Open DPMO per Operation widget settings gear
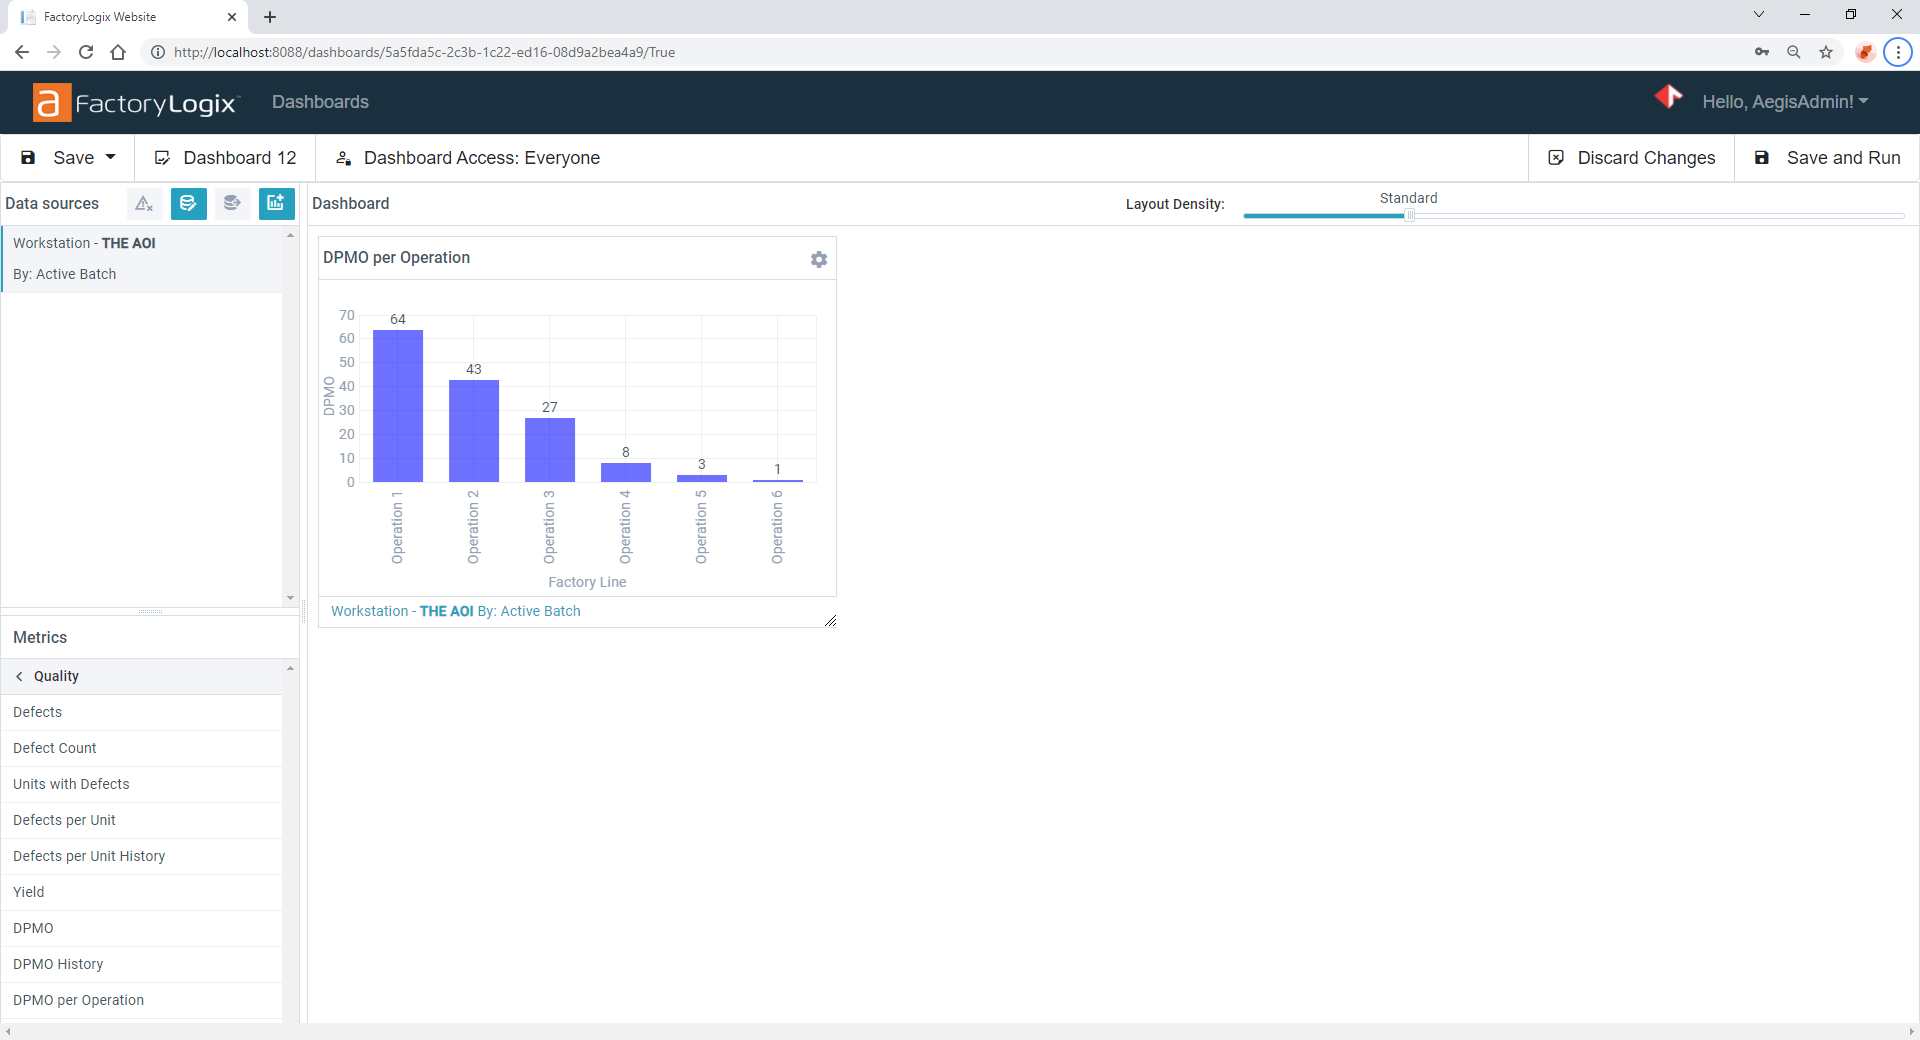The image size is (1920, 1040). point(819,260)
